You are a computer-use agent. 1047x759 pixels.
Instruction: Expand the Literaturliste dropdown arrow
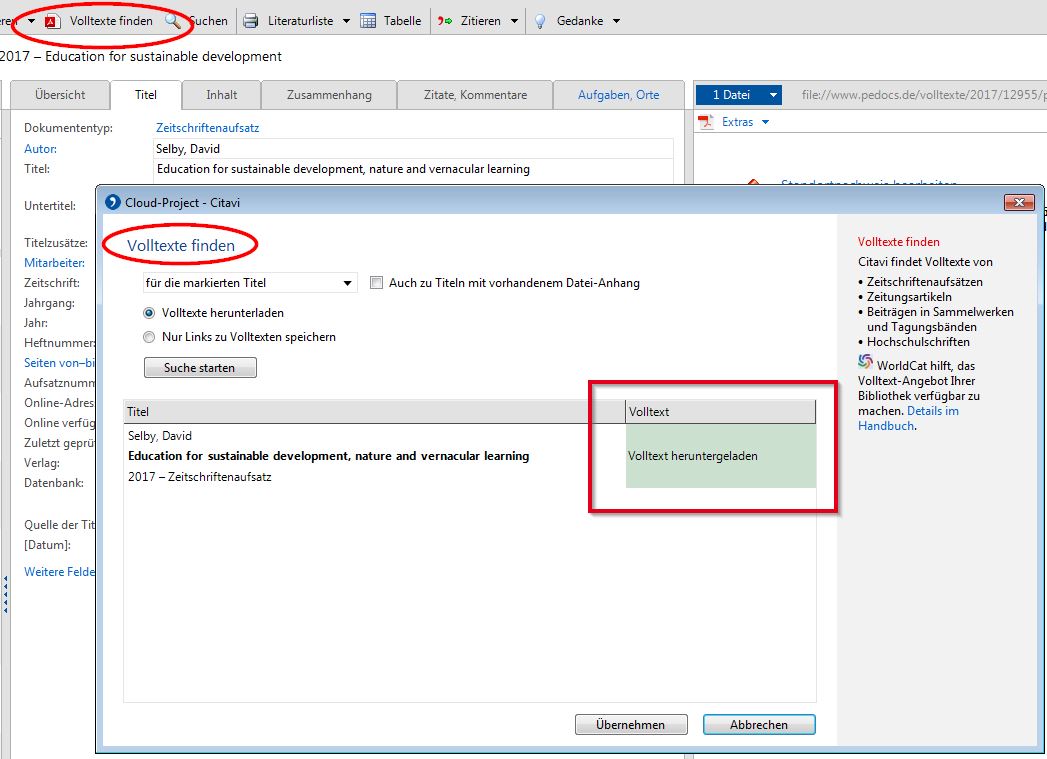pos(347,21)
